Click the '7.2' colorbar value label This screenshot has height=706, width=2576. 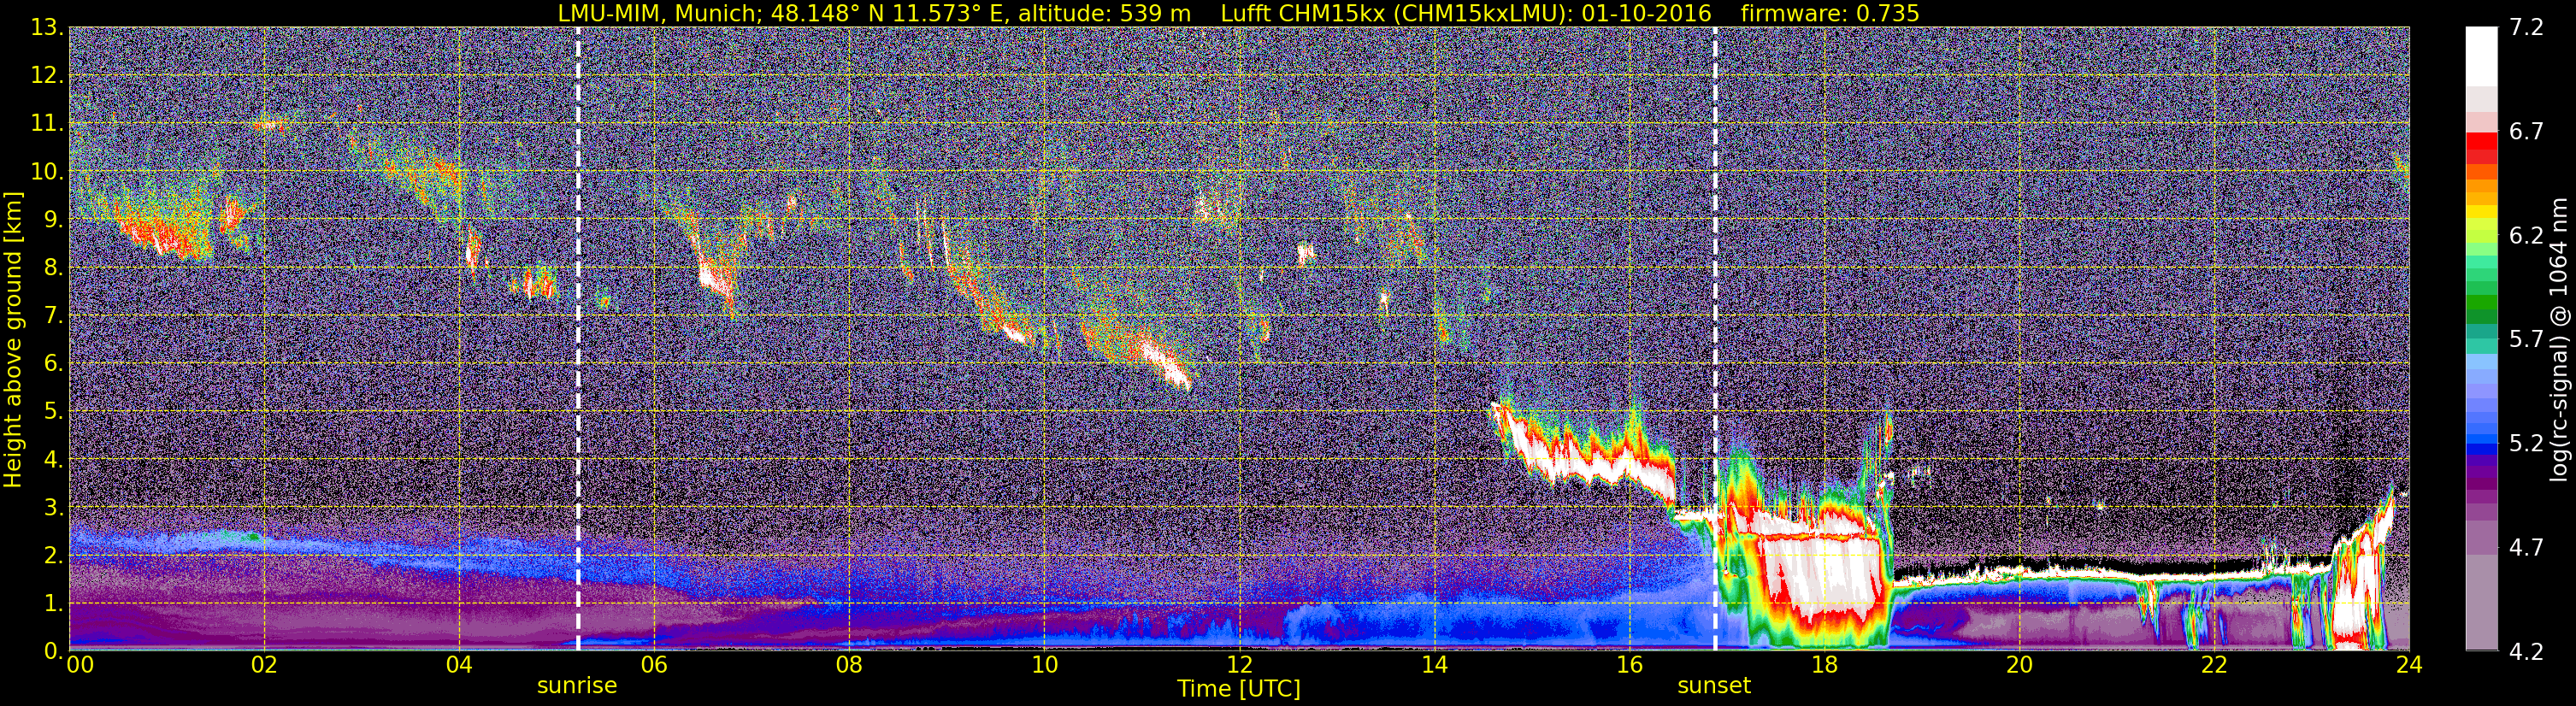pos(2526,27)
